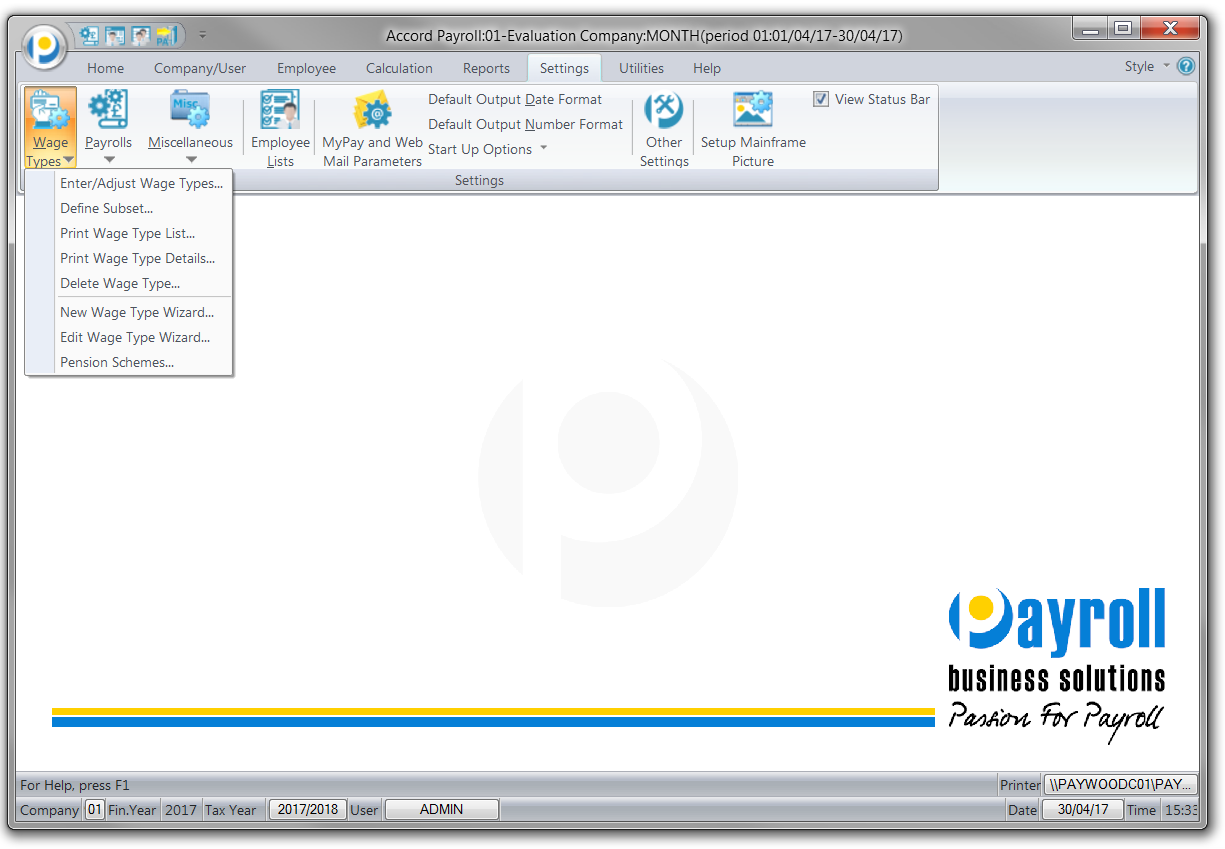The image size is (1225, 849).
Task: Open the Style dropdown menu
Action: (1145, 67)
